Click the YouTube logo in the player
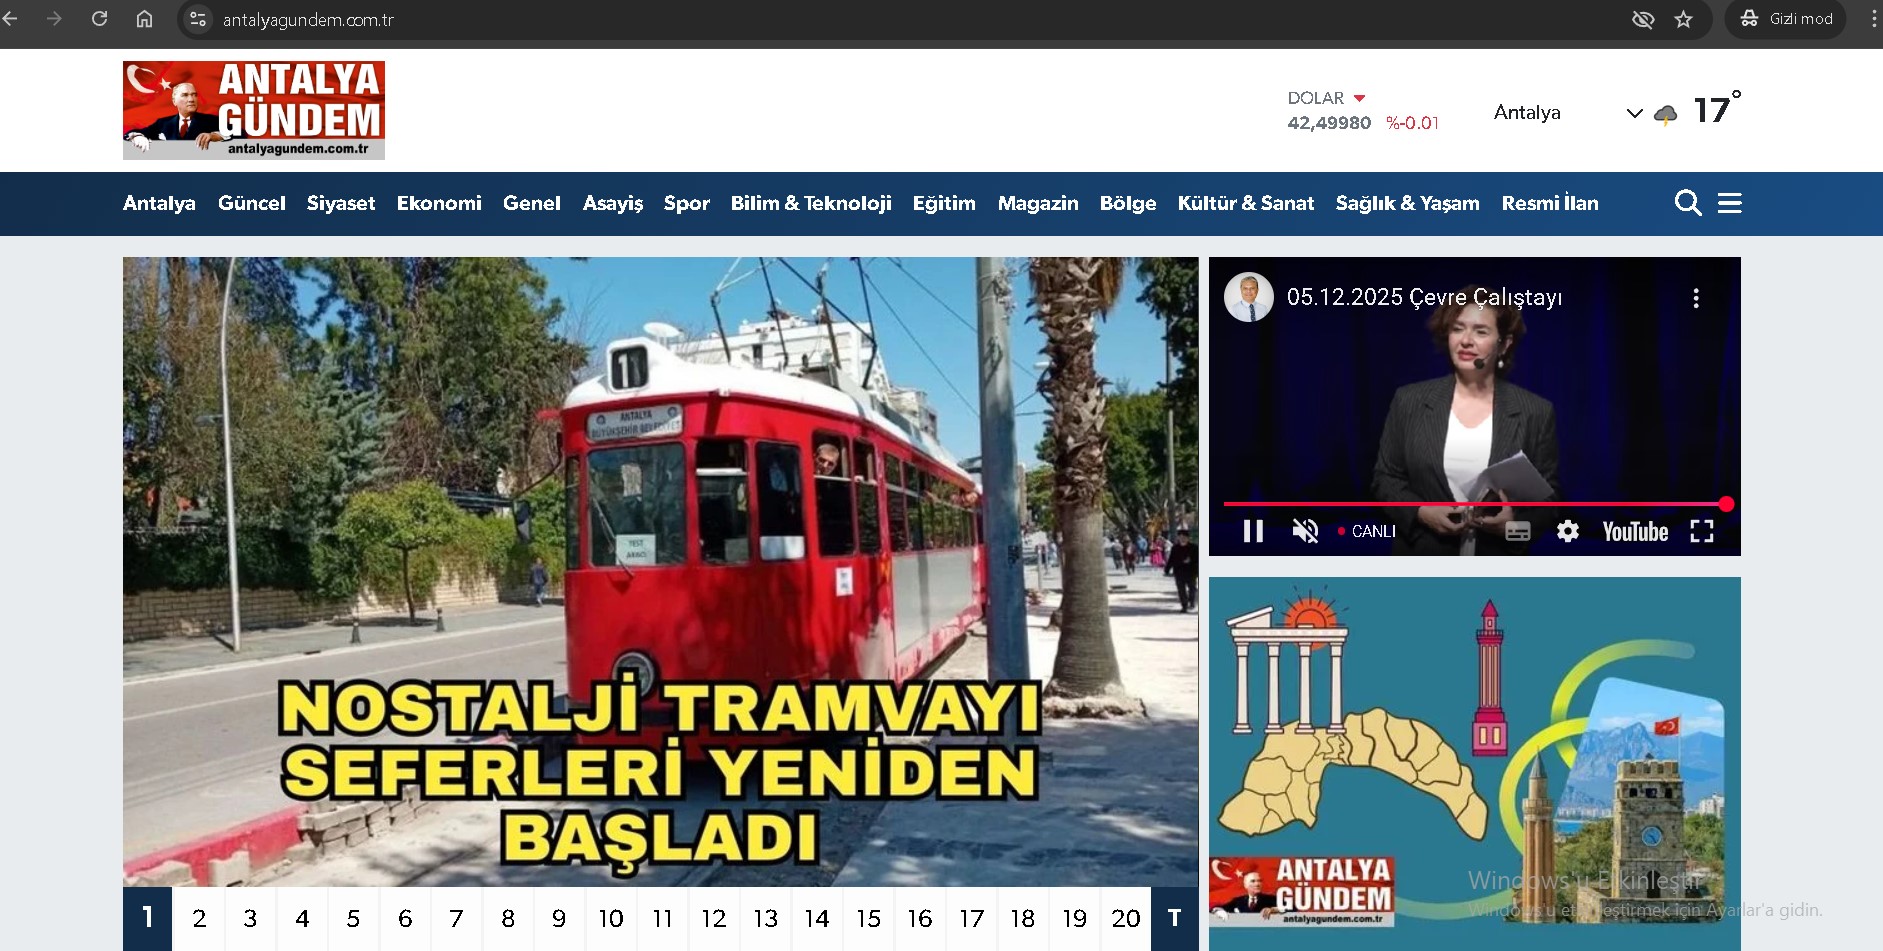The height and width of the screenshot is (951, 1883). (1634, 532)
